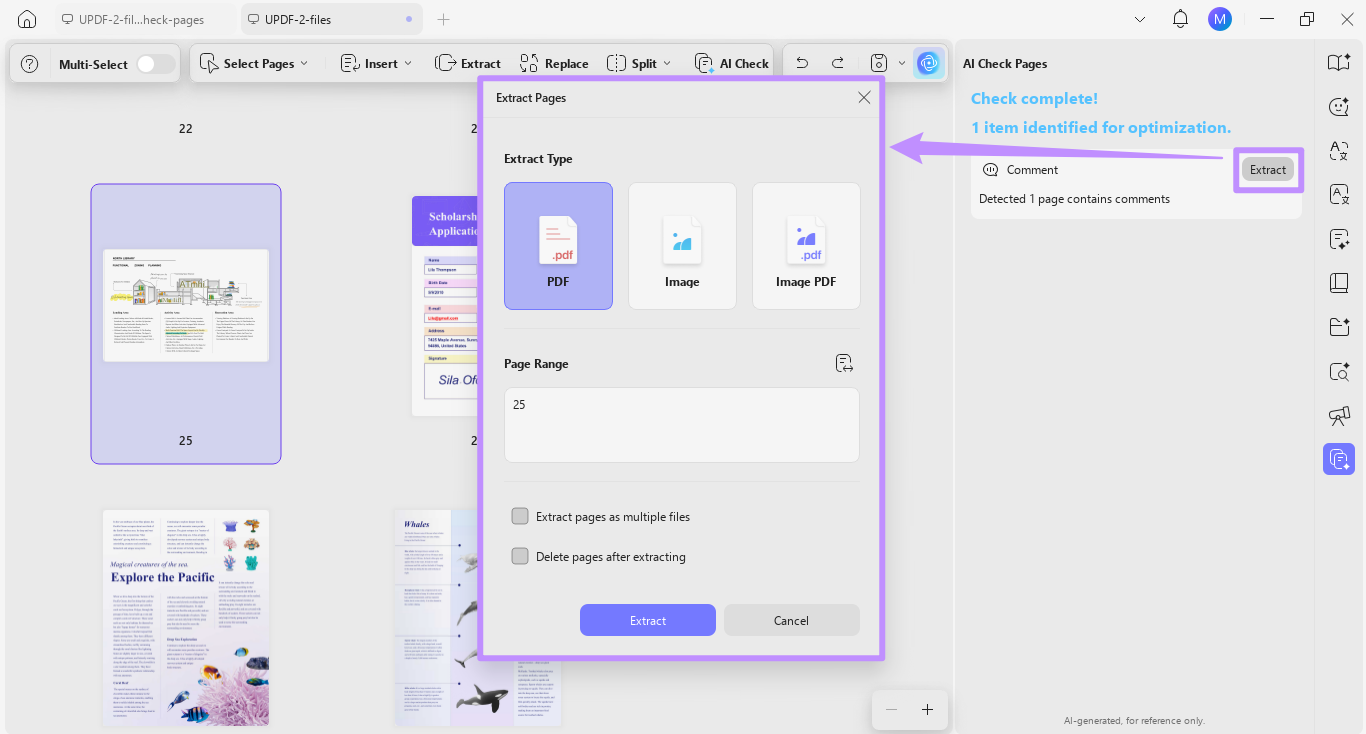Toggle the Multi-Select switch

155,64
